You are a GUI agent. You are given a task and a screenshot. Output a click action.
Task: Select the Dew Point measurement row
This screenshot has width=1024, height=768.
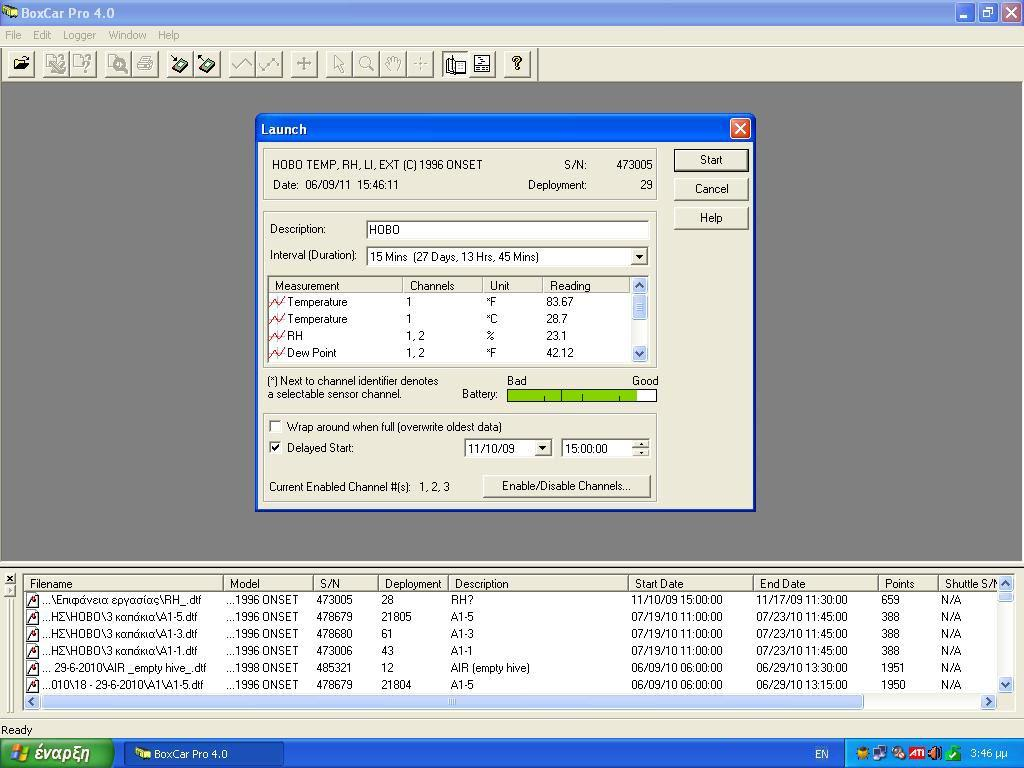[x=449, y=353]
